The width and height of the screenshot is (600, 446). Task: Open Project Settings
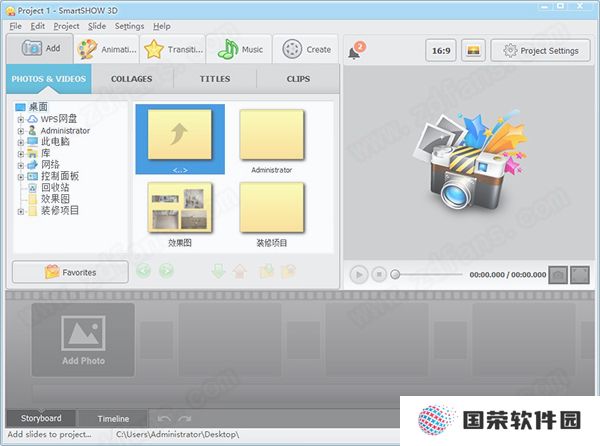click(x=541, y=50)
